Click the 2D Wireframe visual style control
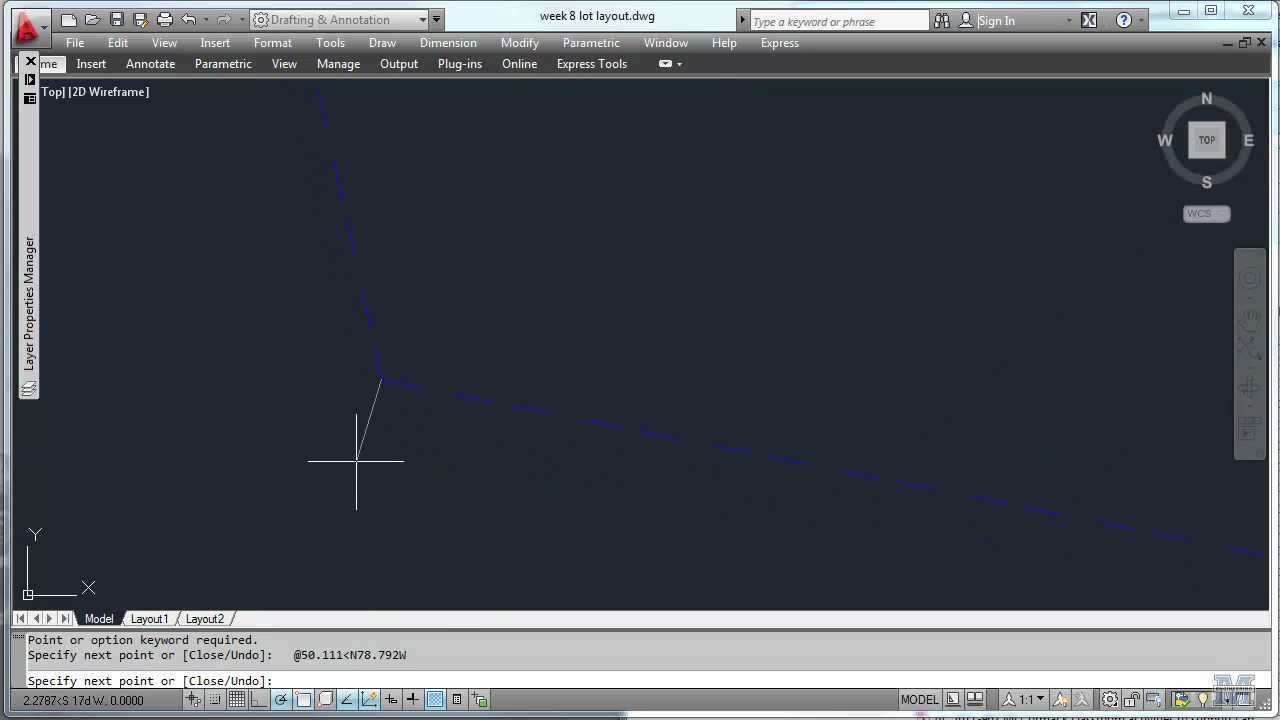 click(109, 92)
